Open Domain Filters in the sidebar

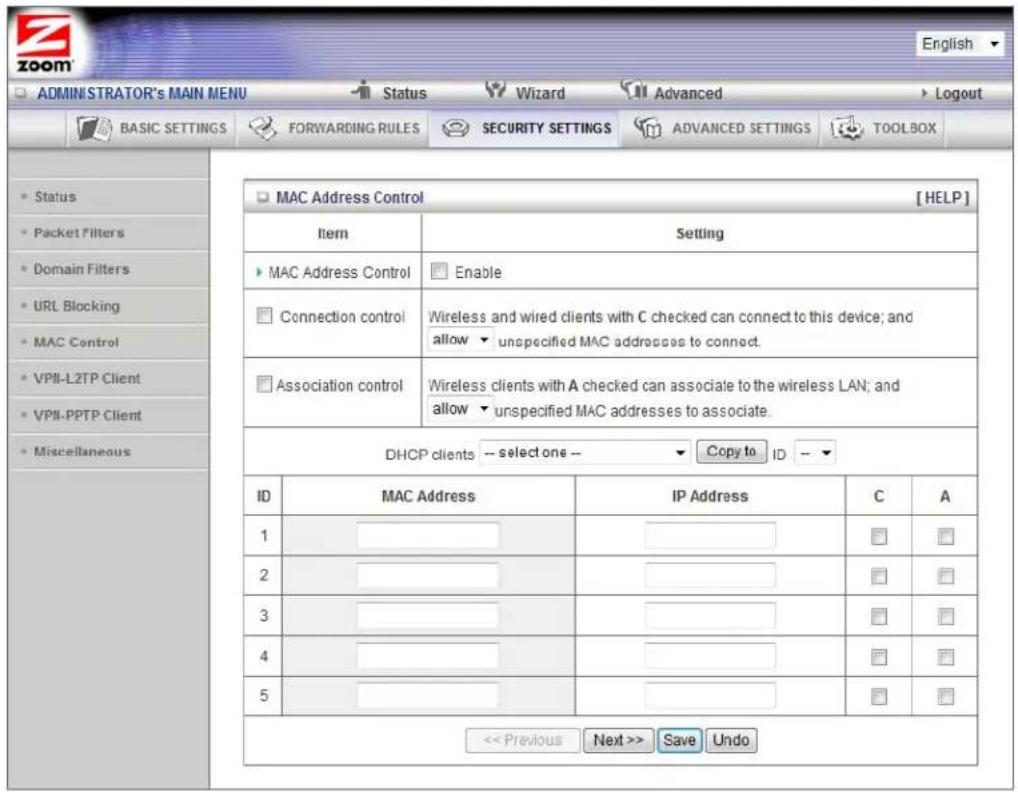pos(81,269)
